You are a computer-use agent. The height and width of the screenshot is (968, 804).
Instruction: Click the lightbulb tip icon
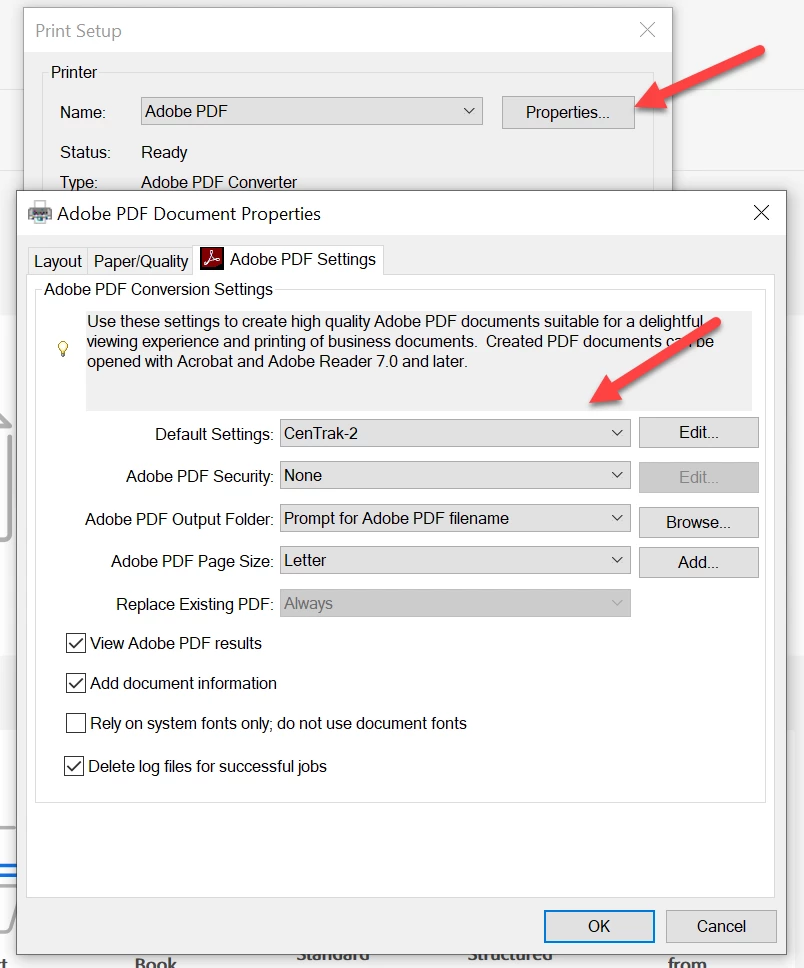pos(63,348)
